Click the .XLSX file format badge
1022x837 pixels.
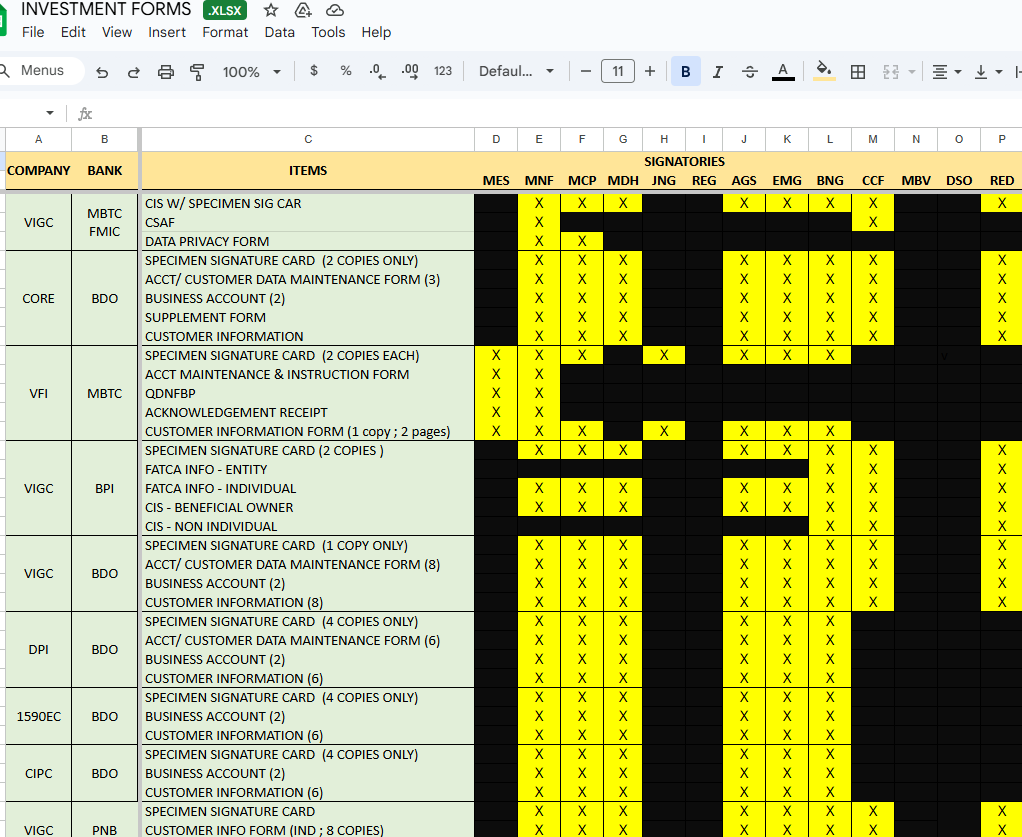(x=225, y=10)
